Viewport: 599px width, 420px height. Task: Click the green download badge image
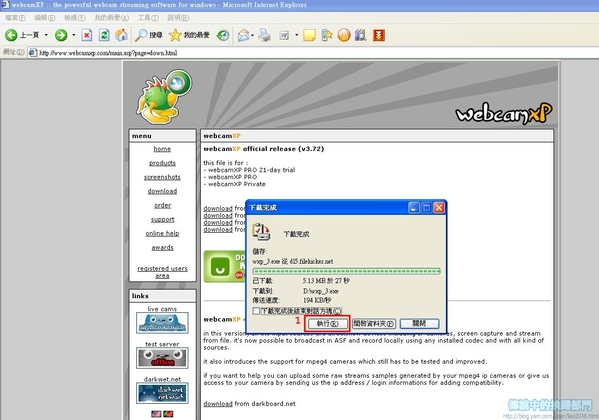[224, 266]
